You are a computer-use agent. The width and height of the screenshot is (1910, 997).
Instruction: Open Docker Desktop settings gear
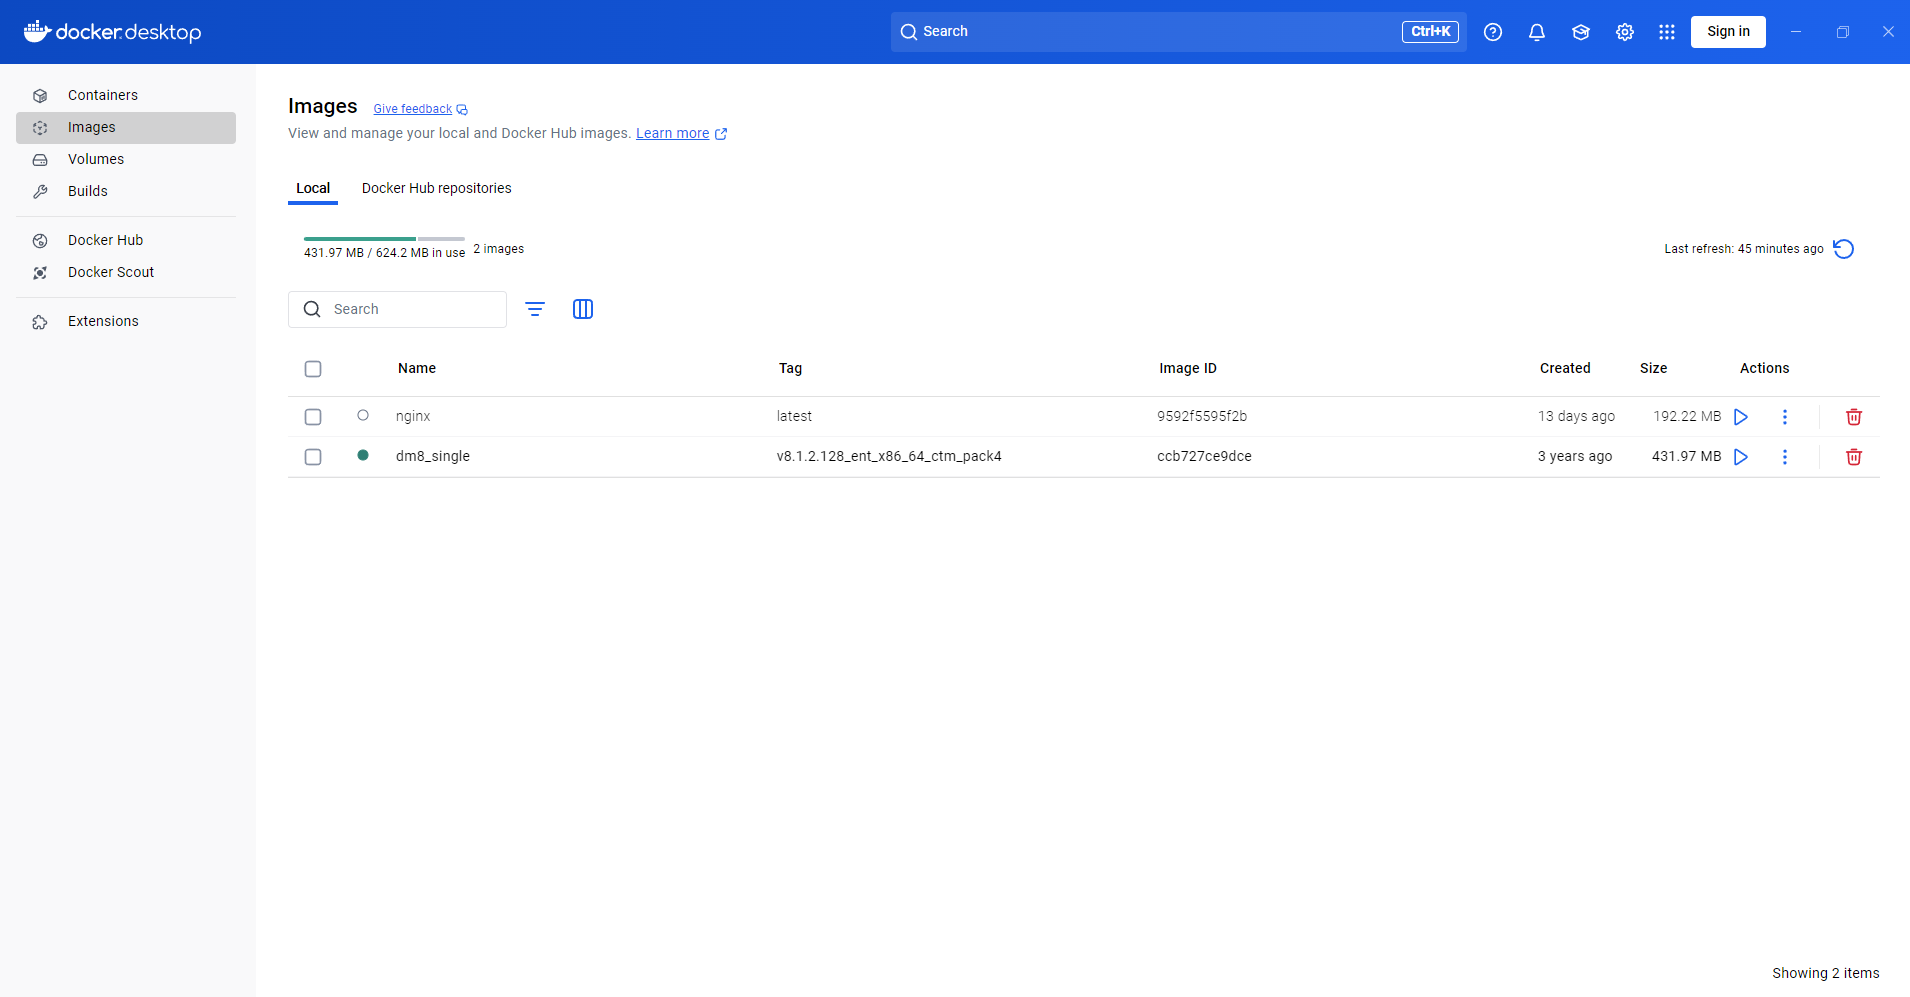pos(1624,31)
